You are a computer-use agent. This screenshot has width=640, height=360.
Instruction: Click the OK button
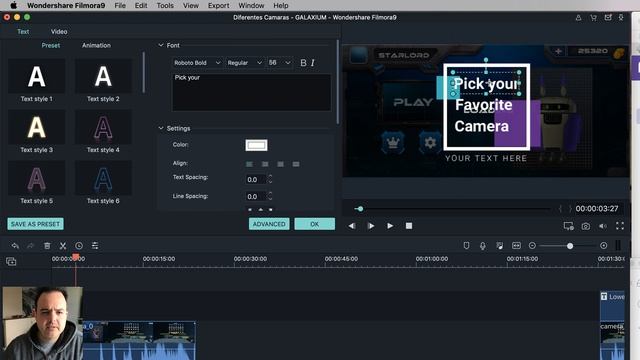point(314,224)
